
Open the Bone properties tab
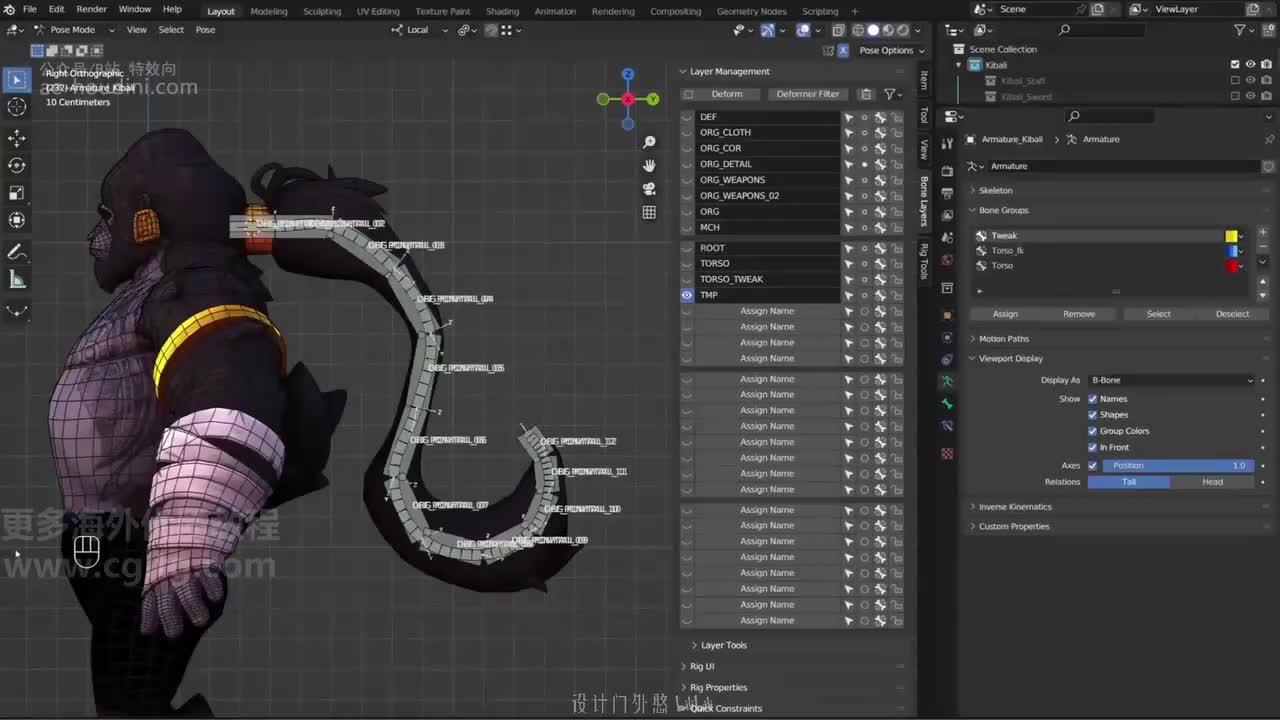(x=947, y=403)
